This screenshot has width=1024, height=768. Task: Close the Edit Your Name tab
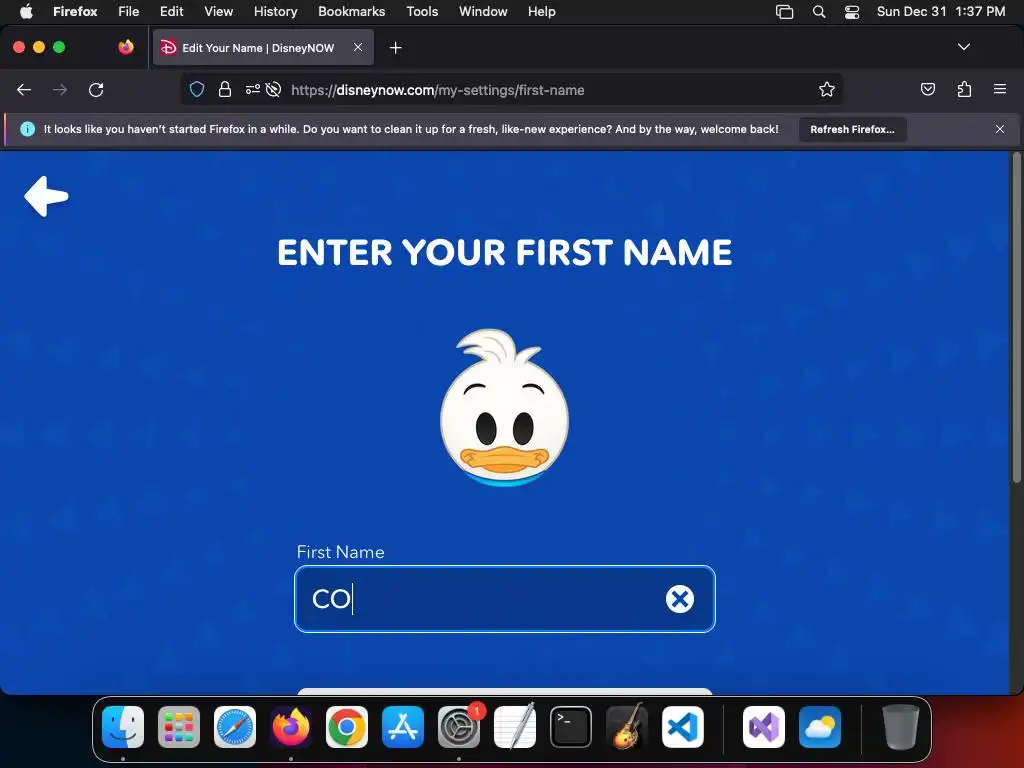[x=358, y=47]
